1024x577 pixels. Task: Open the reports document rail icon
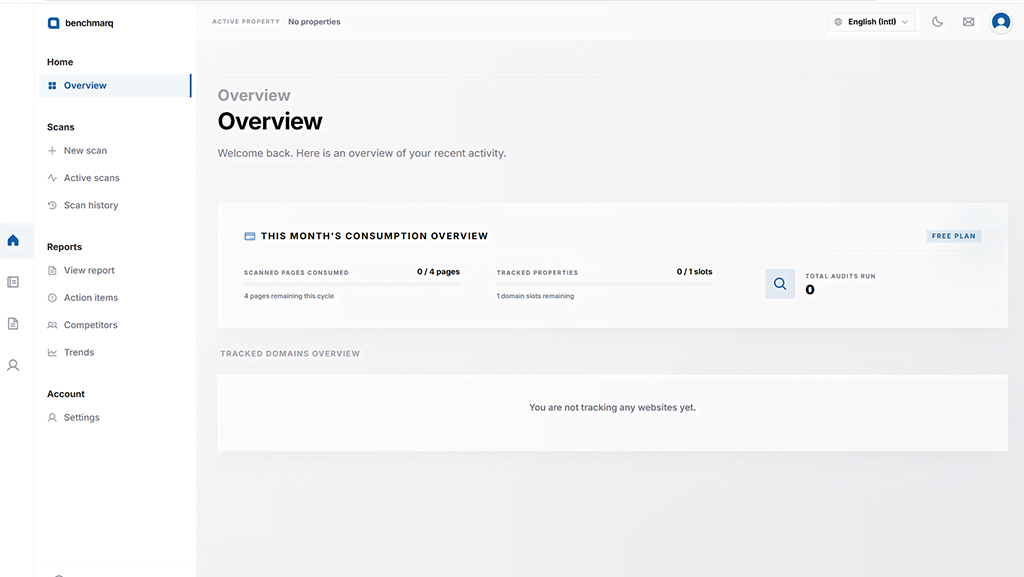[x=13, y=324]
